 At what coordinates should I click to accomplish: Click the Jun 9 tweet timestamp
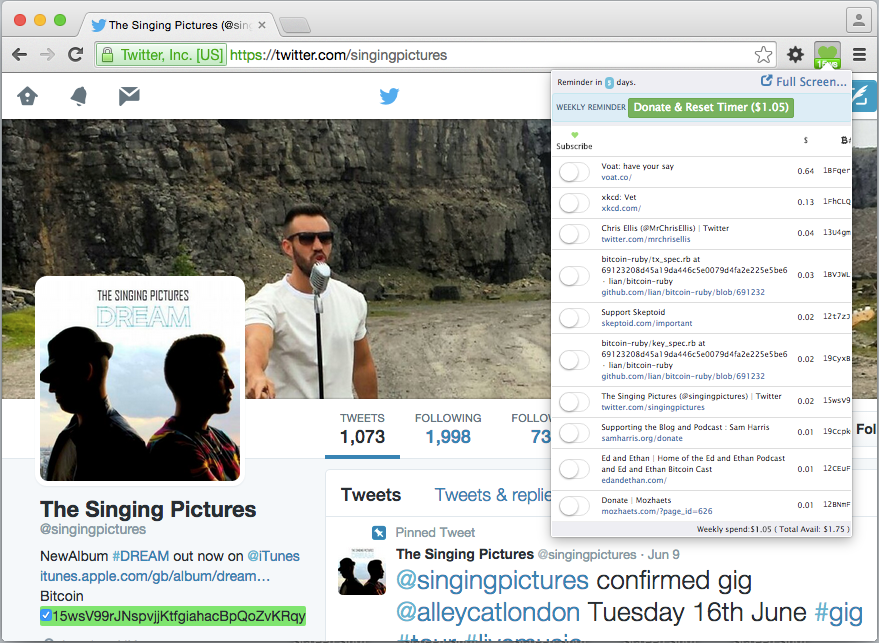pos(664,554)
